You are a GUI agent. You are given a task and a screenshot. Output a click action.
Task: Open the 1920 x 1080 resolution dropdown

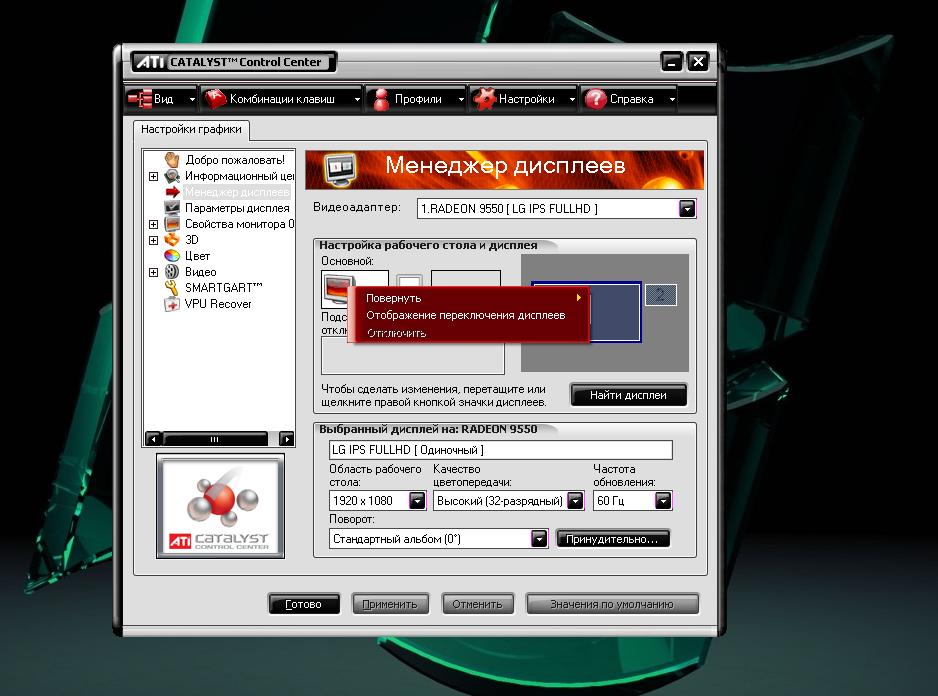click(416, 500)
